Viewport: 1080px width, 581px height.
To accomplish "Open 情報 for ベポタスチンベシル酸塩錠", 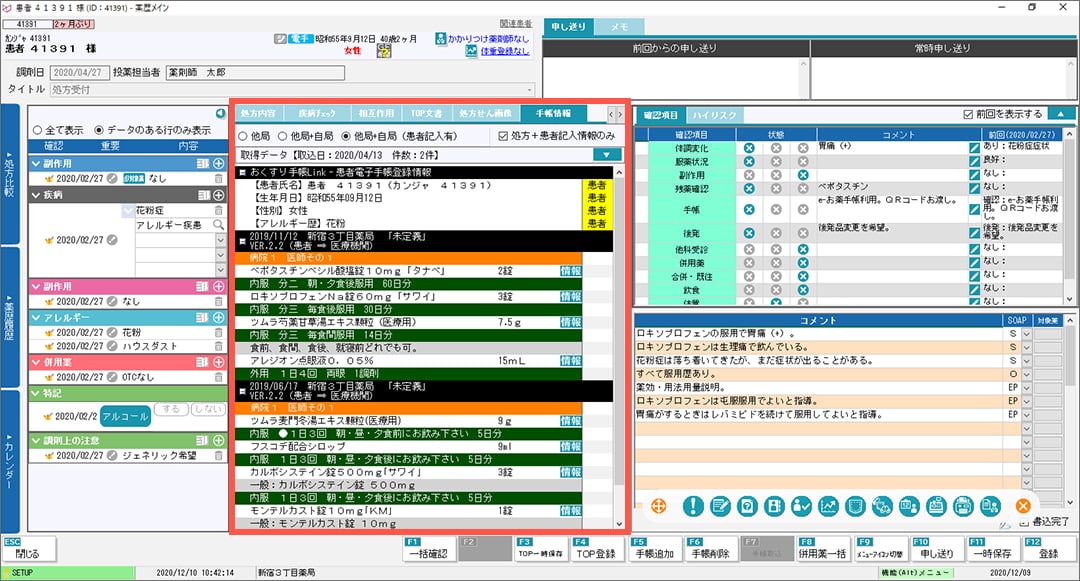I will [x=570, y=271].
